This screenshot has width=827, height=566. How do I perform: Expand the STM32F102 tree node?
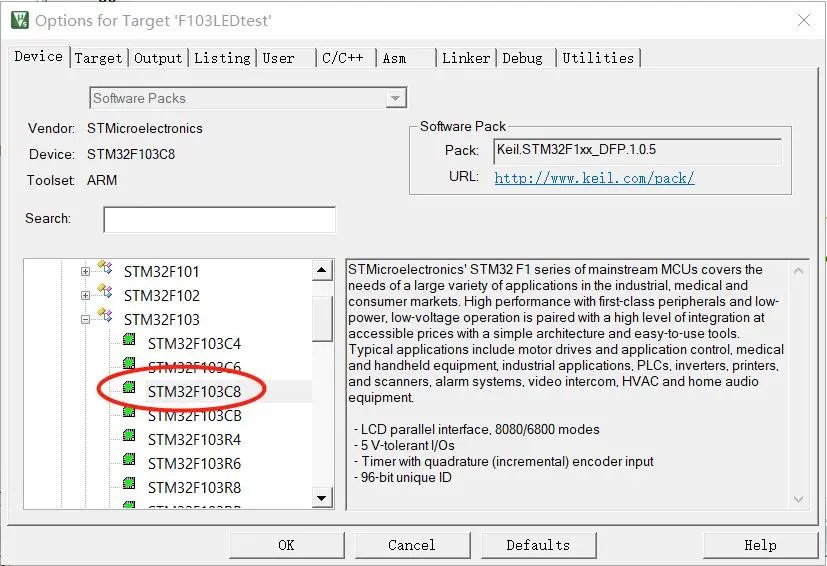pos(85,295)
